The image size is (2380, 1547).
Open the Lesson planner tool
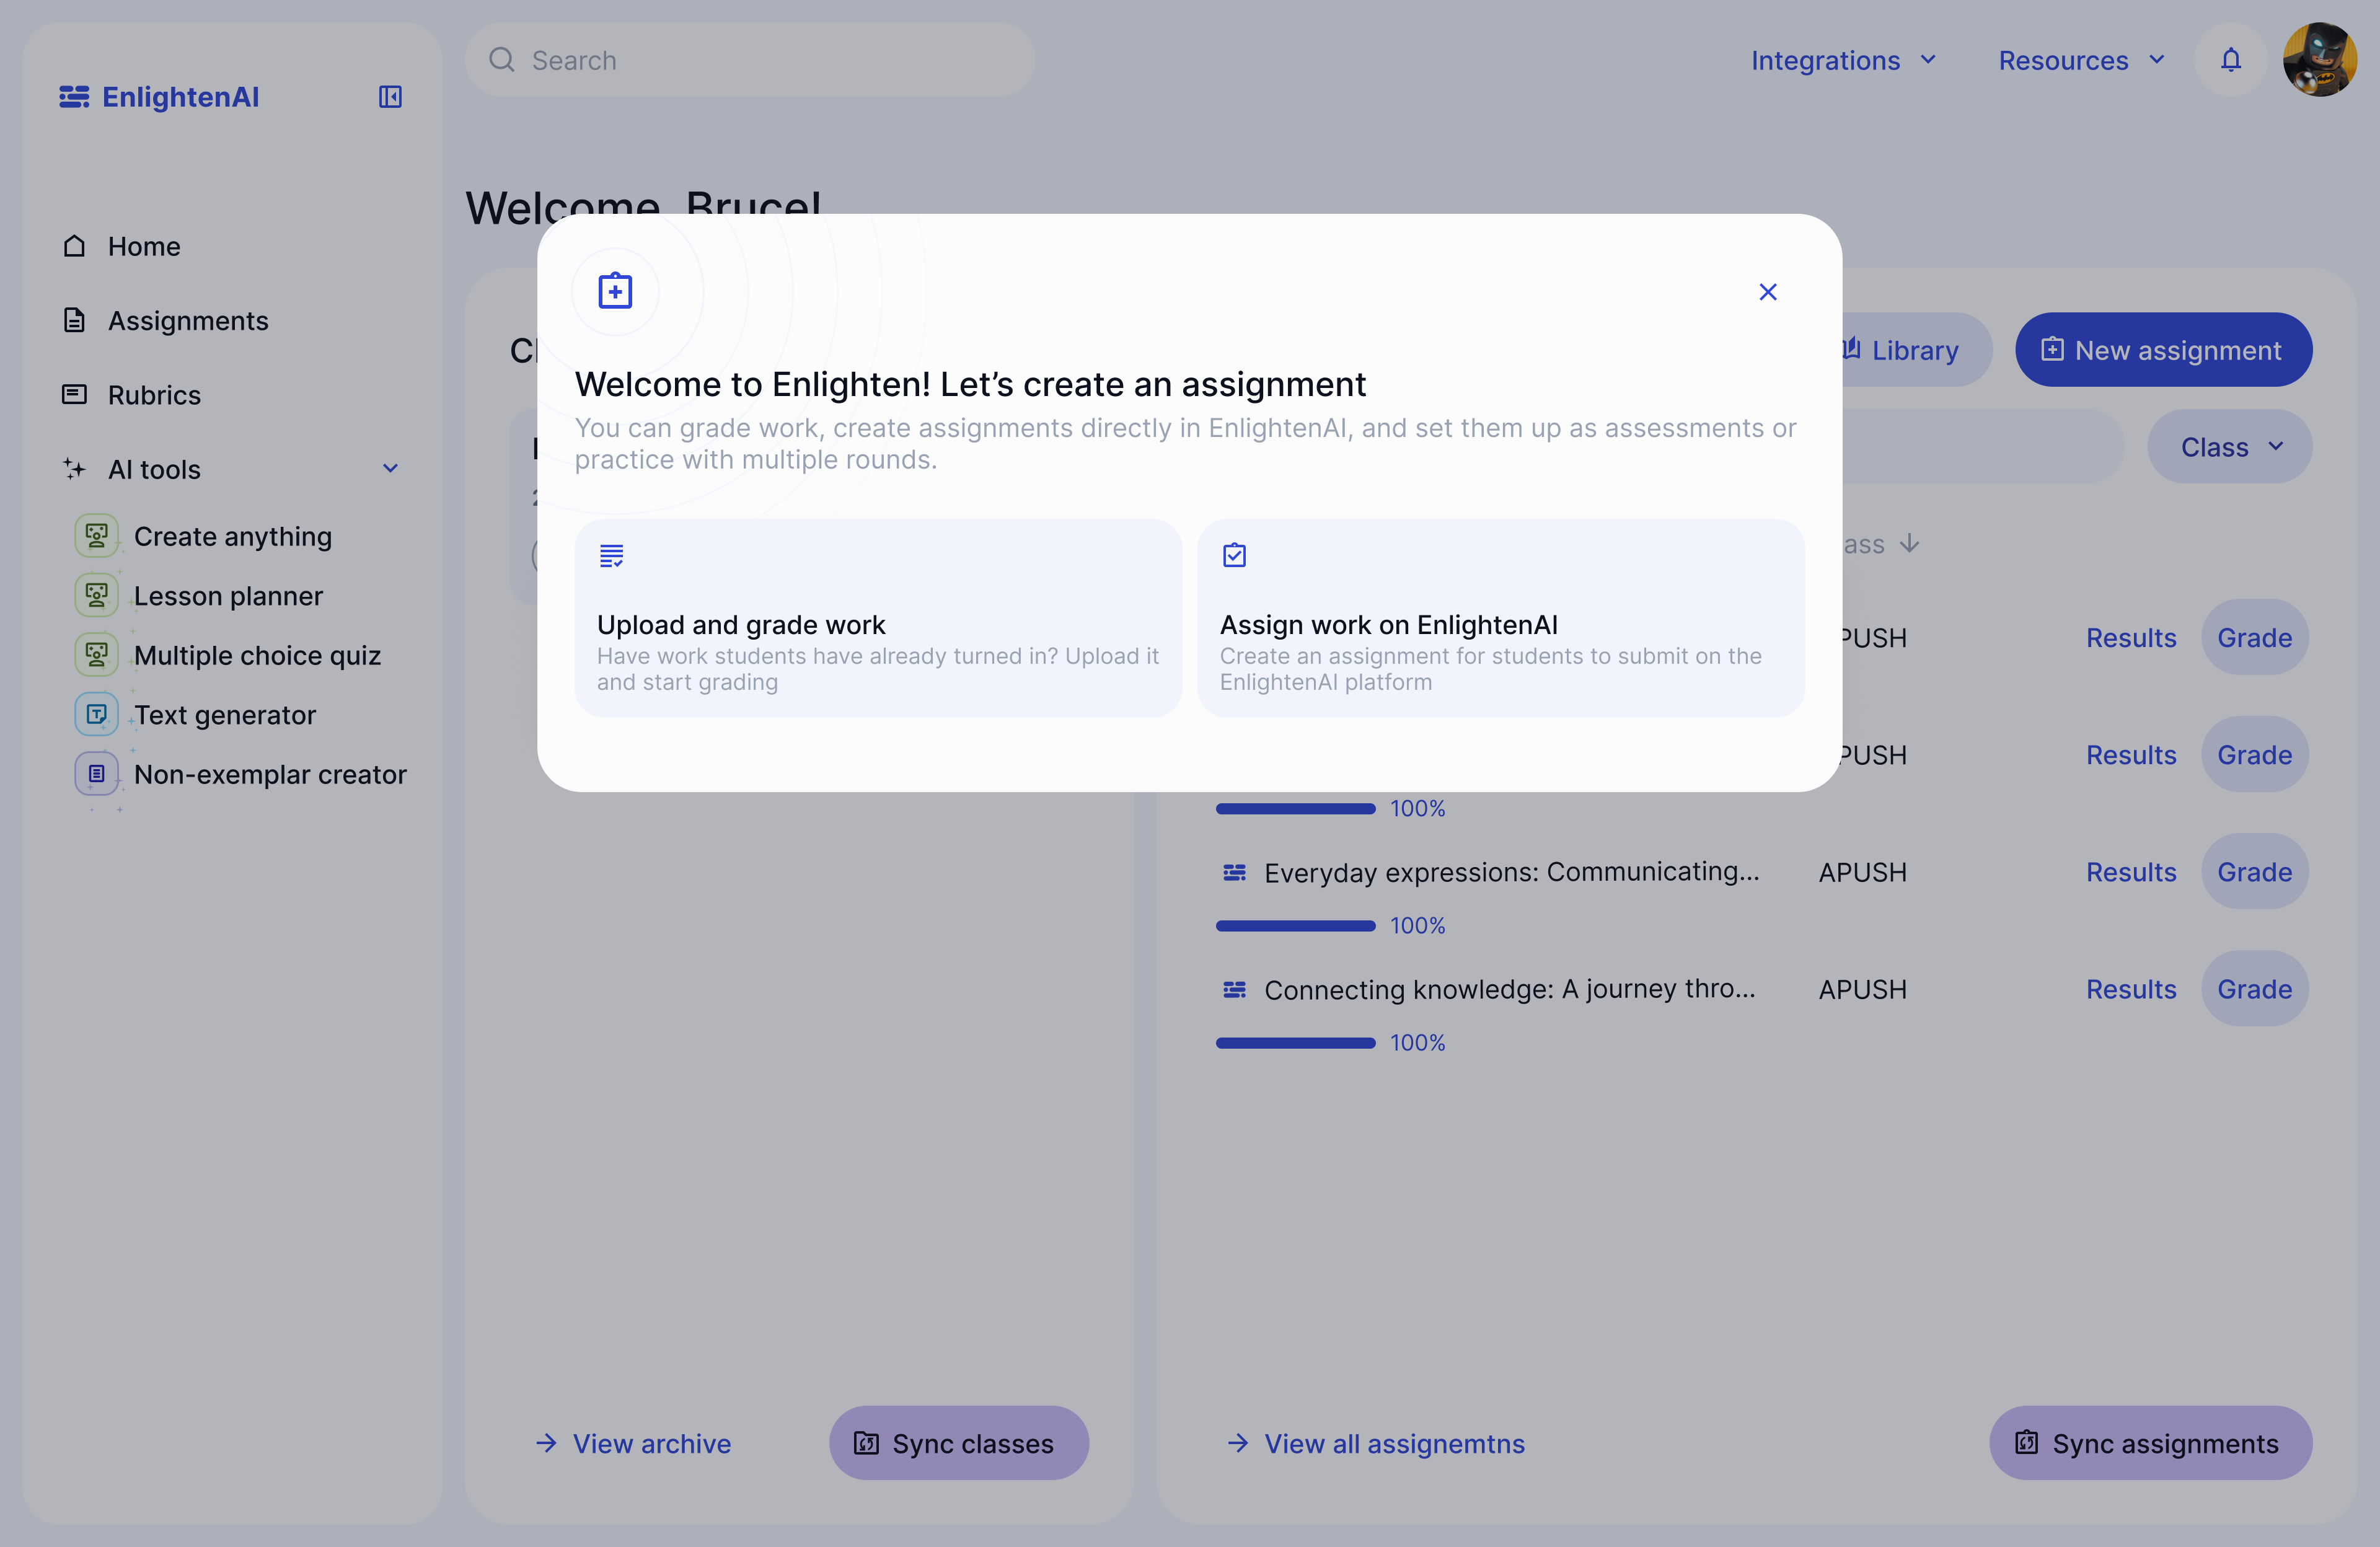[x=228, y=595]
